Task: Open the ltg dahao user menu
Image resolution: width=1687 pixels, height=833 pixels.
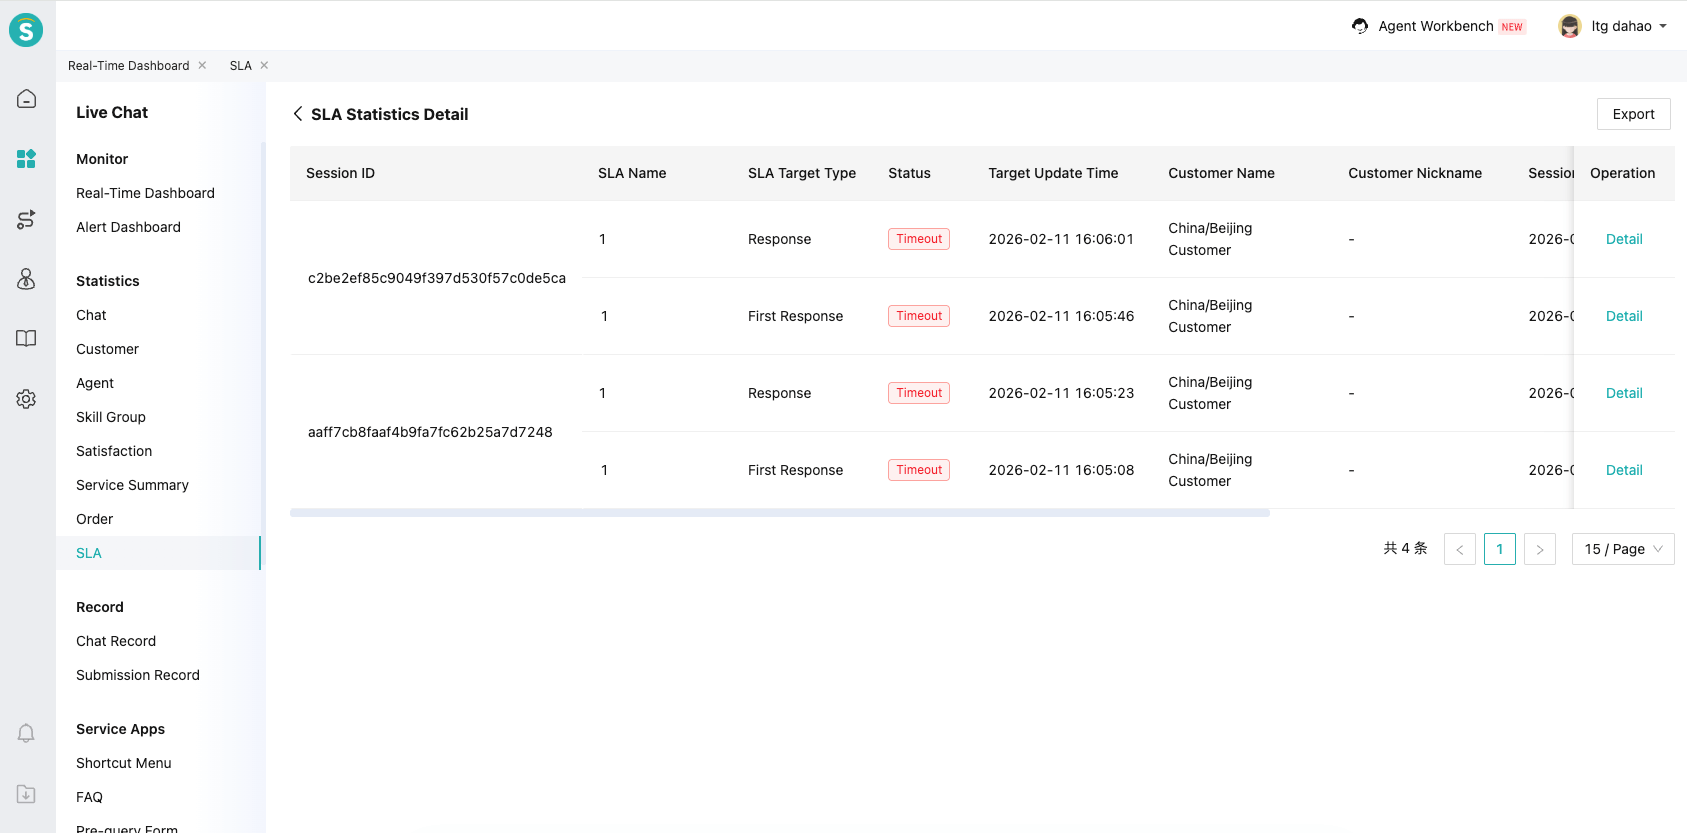Action: (1613, 26)
